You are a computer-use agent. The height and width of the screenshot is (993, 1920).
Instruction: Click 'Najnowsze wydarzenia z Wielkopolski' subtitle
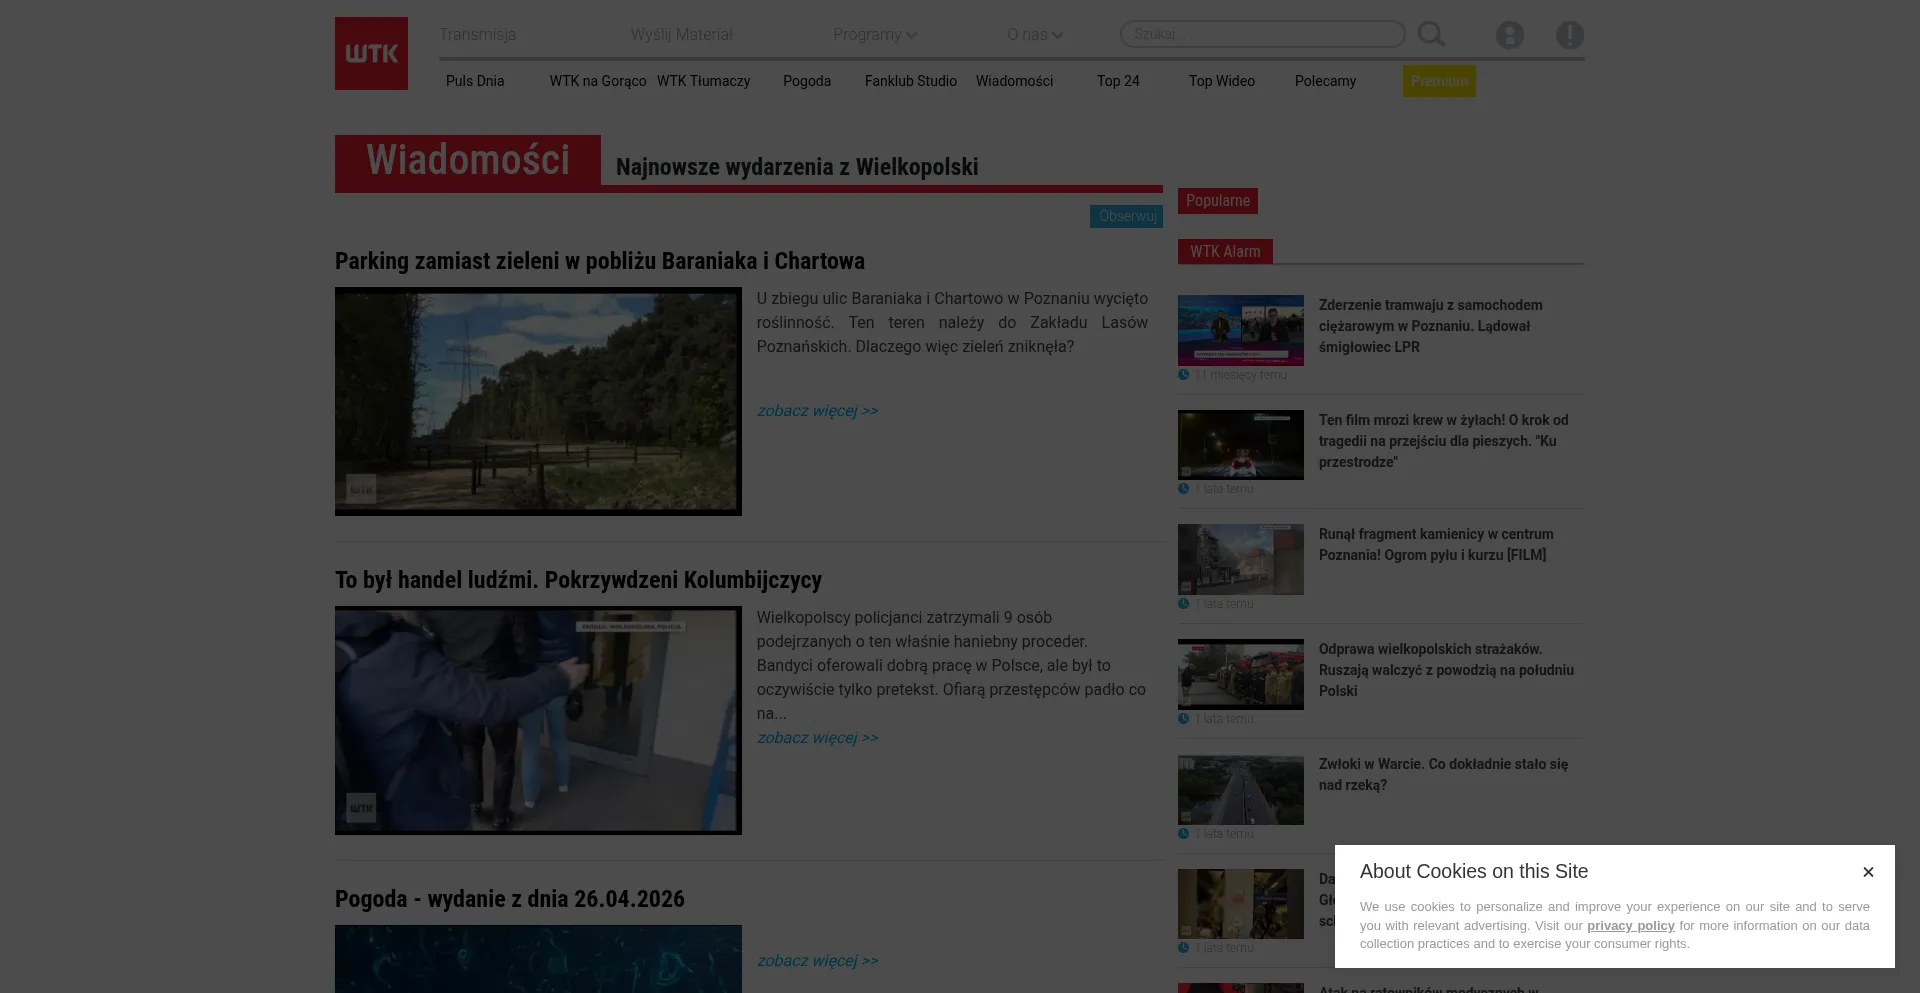point(797,167)
